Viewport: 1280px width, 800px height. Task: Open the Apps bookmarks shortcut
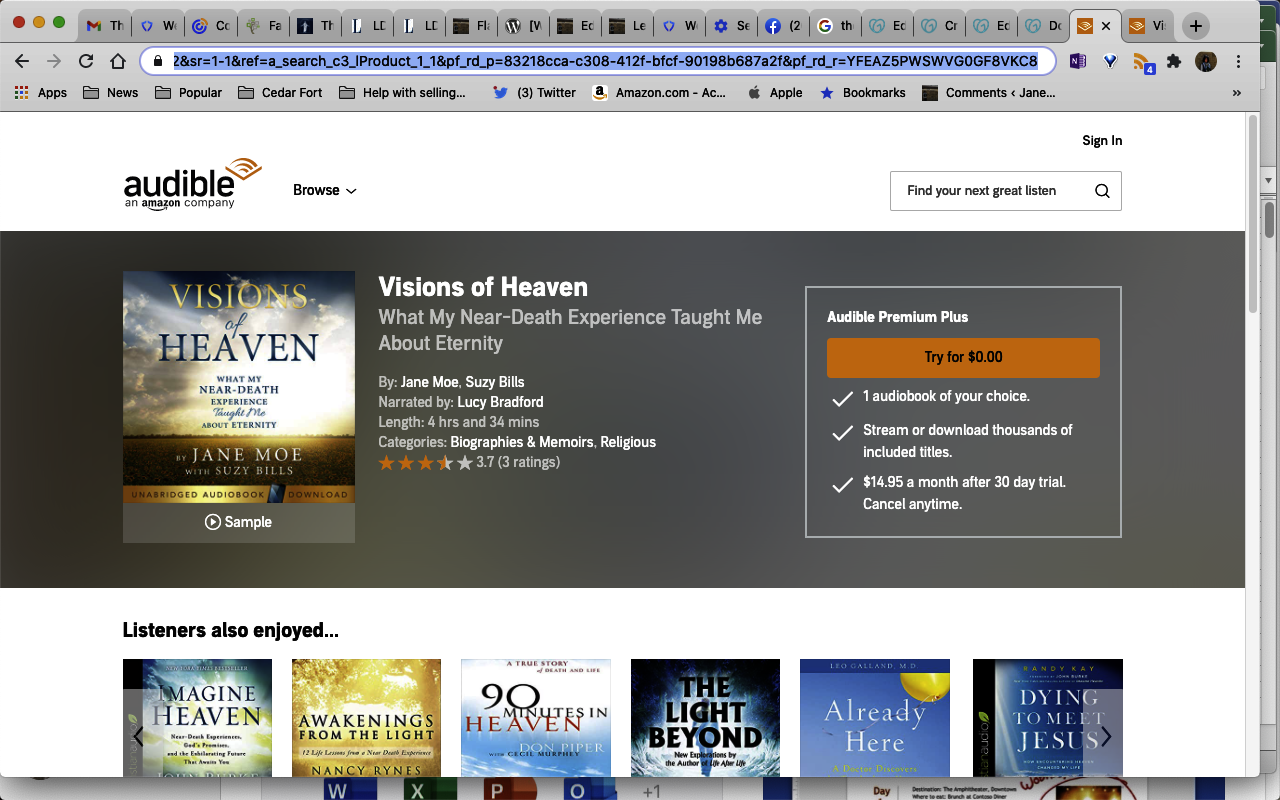[x=41, y=92]
